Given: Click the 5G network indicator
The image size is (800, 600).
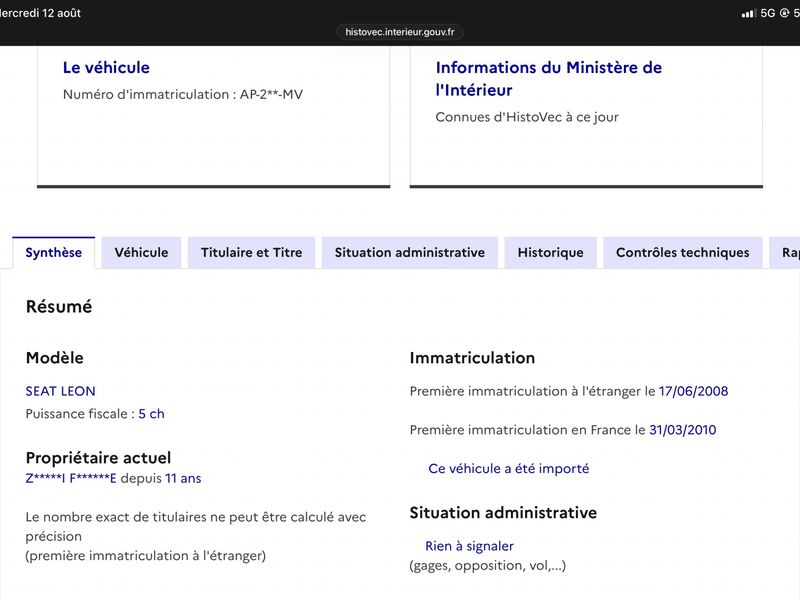Looking at the screenshot, I should click(x=768, y=13).
